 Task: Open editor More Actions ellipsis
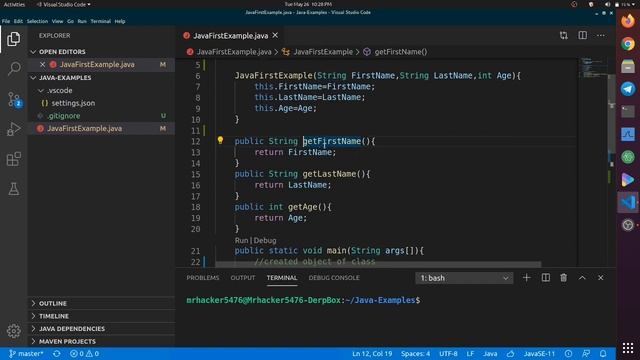pos(601,36)
